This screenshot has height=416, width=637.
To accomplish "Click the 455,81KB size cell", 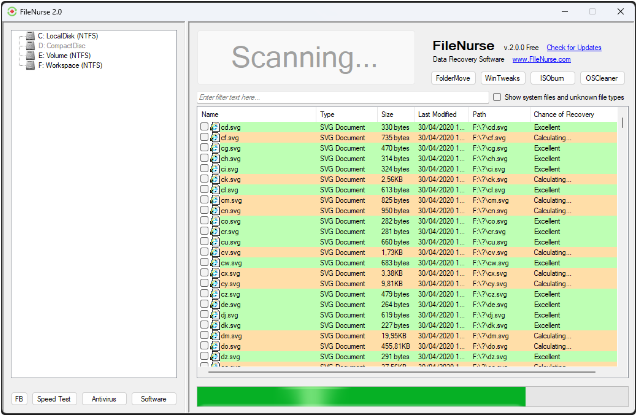I will pyautogui.click(x=396, y=346).
